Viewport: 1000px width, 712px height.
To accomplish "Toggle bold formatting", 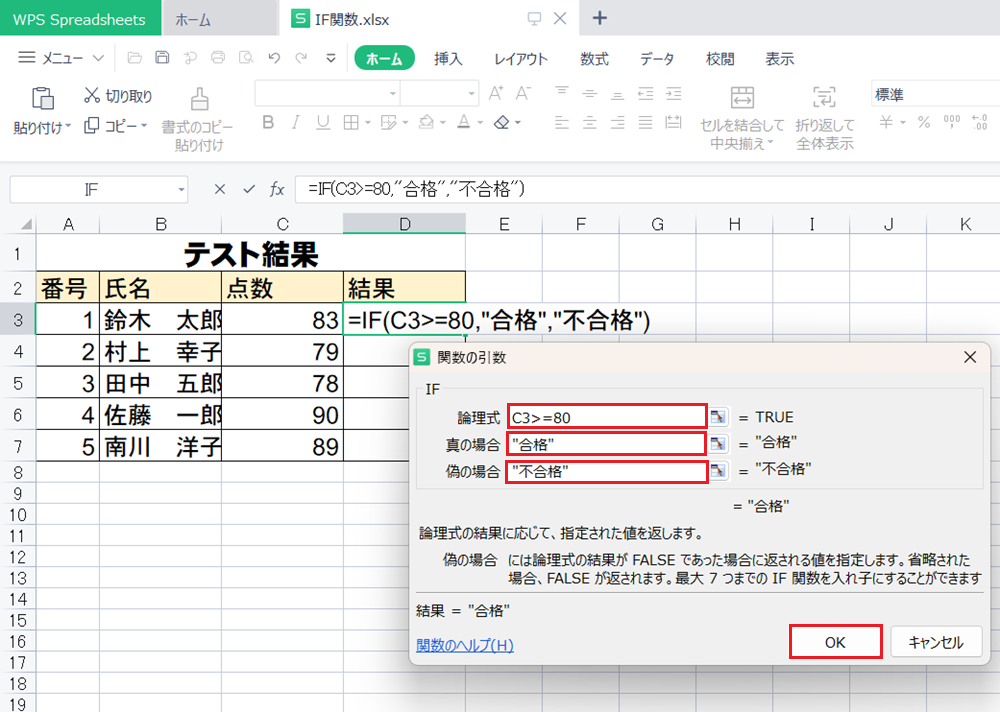I will pos(268,122).
